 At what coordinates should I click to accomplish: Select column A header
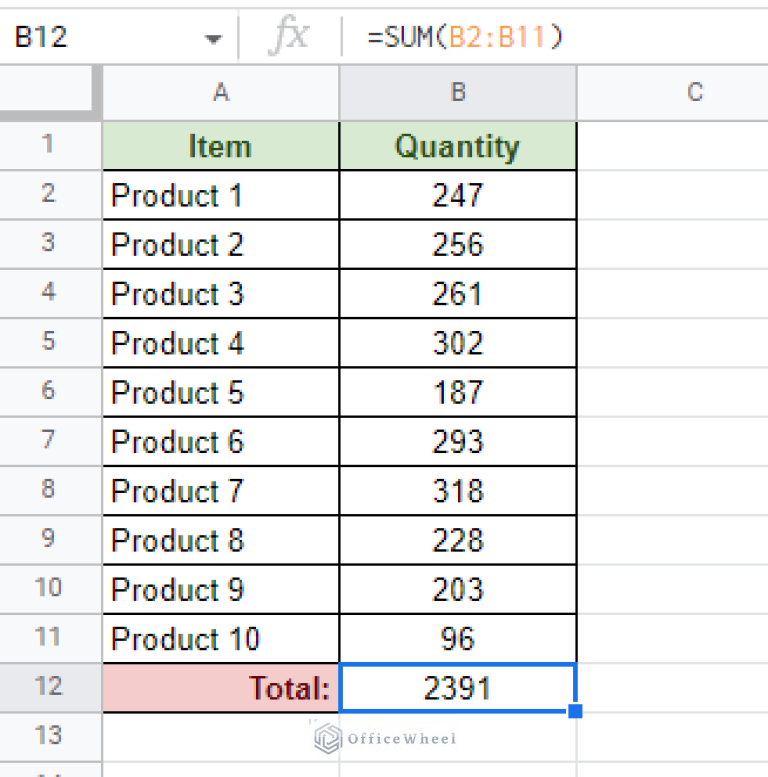pyautogui.click(x=220, y=93)
